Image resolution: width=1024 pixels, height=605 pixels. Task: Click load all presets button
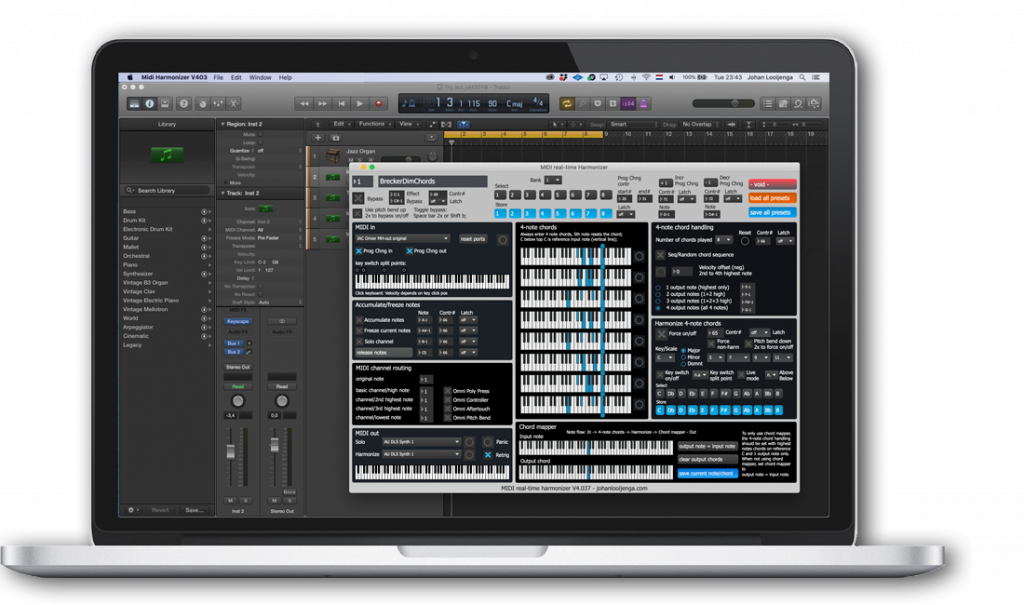(772, 198)
